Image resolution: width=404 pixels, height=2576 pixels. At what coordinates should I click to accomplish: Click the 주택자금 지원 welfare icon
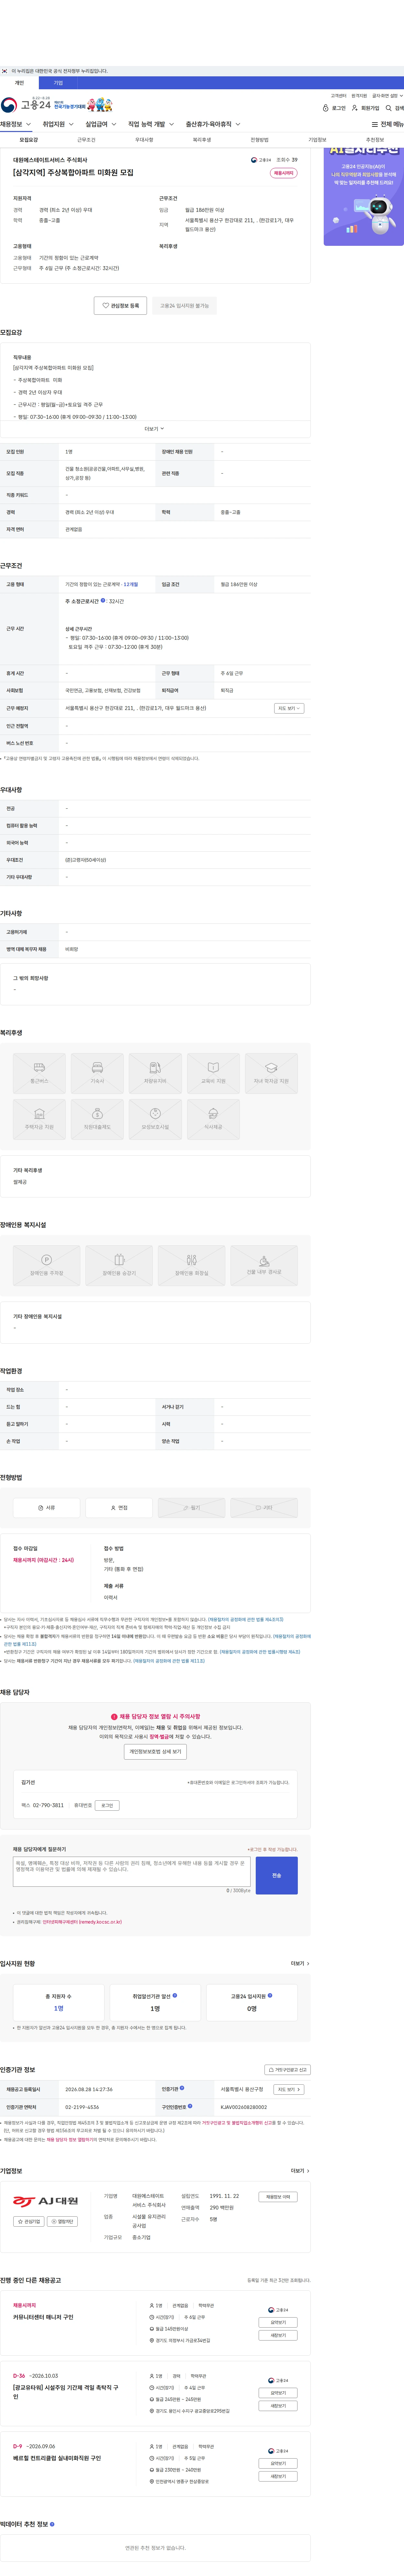[x=39, y=1119]
